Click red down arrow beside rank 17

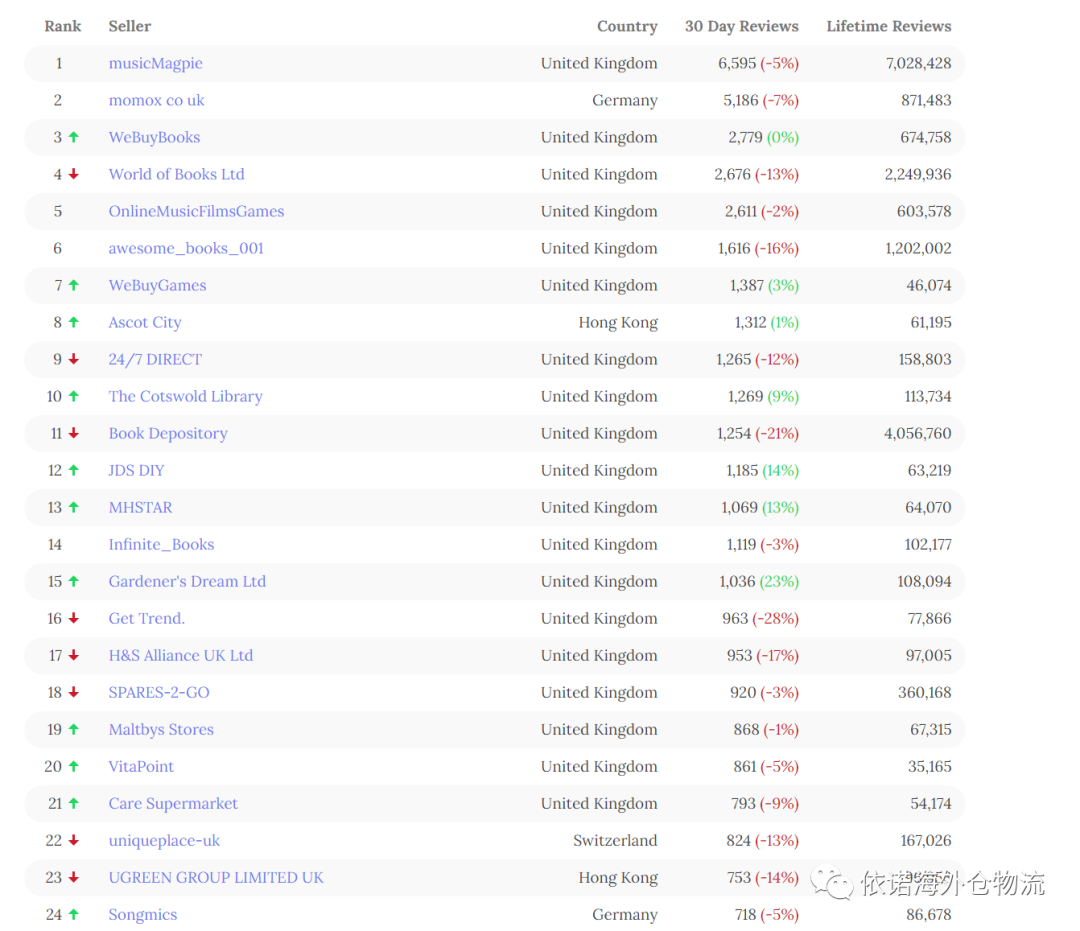(74, 656)
